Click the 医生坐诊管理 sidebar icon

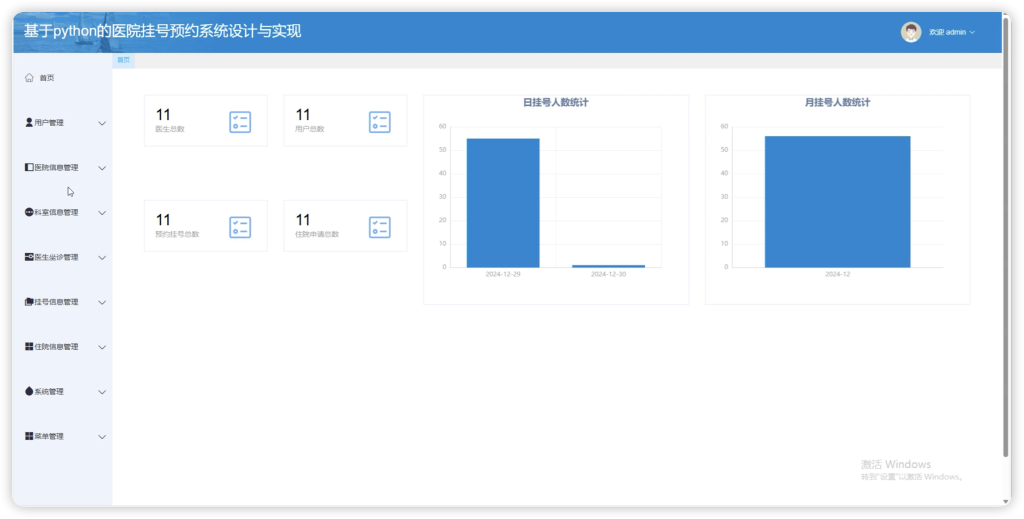click(29, 257)
